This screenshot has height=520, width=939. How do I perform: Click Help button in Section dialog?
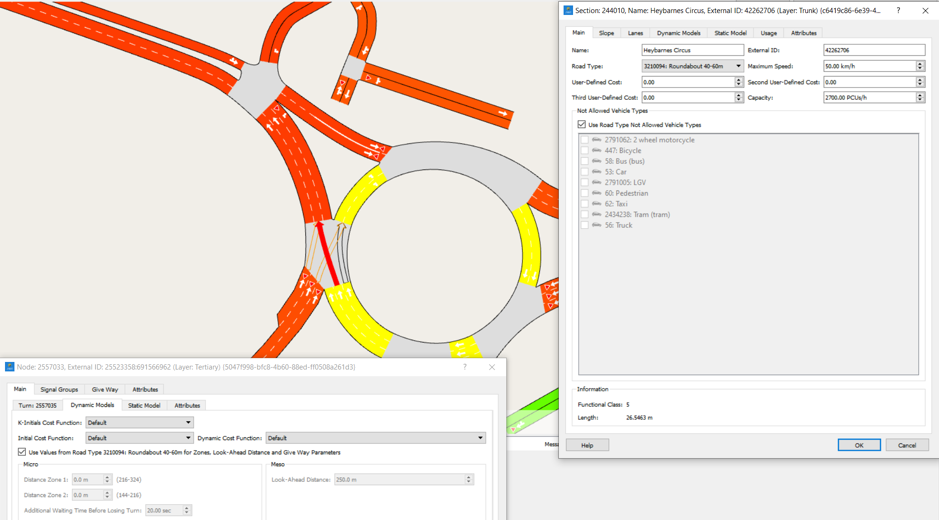[587, 445]
